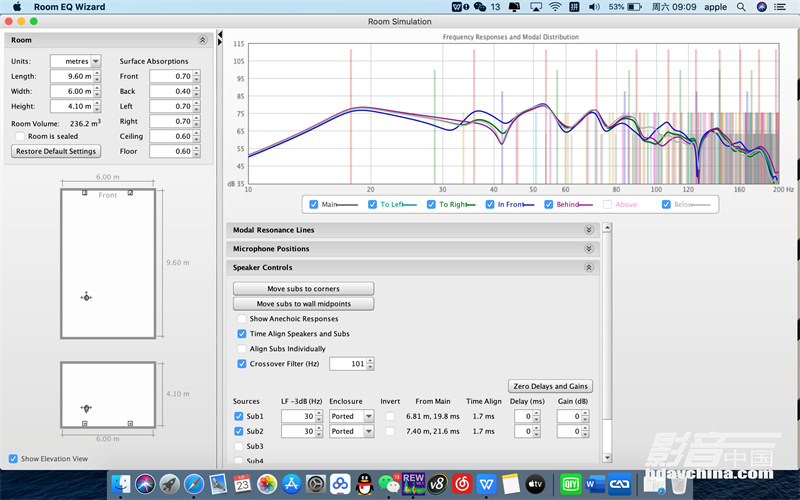The width and height of the screenshot is (800, 500).
Task: Collapse the Room panel
Action: [x=203, y=40]
